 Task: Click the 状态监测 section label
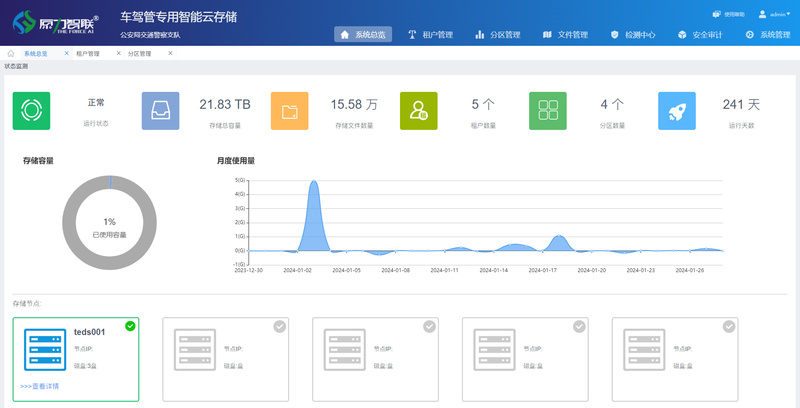[x=16, y=66]
